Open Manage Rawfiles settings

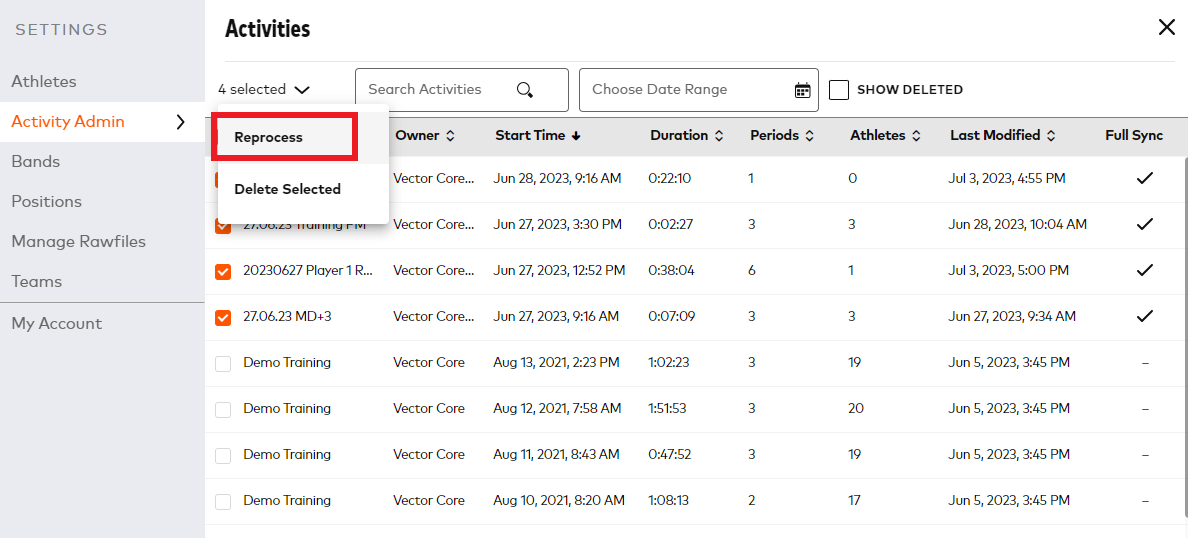coord(79,242)
